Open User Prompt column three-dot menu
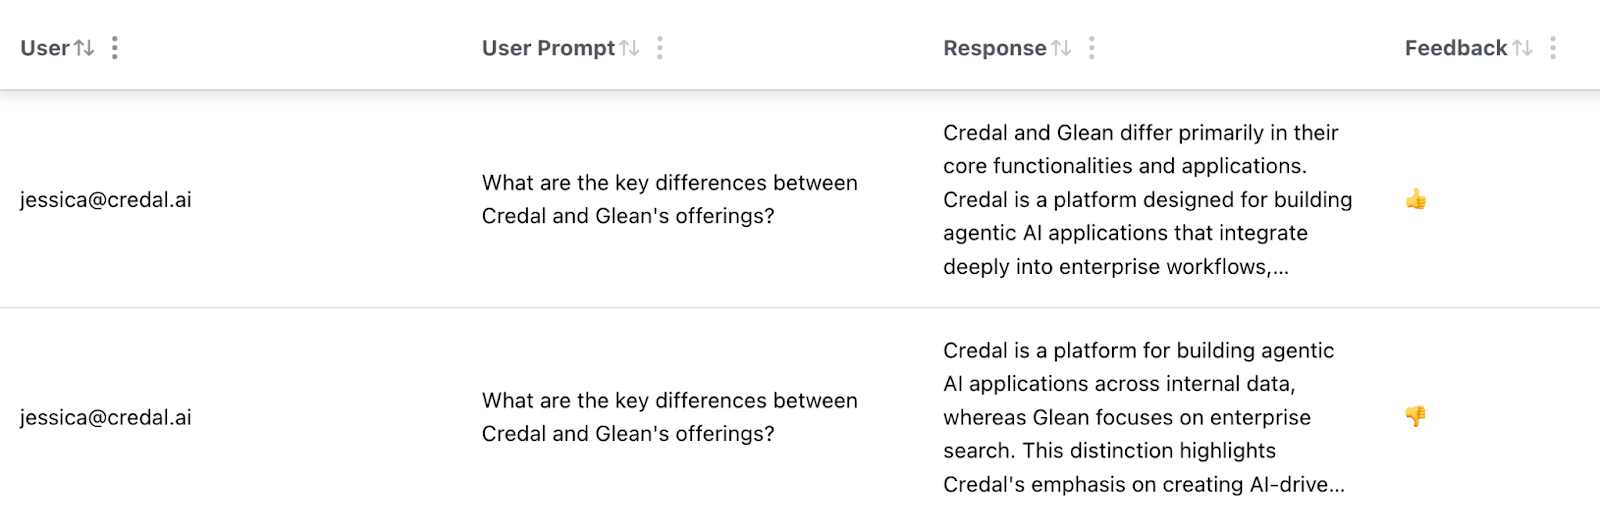The image size is (1600, 520). (660, 48)
